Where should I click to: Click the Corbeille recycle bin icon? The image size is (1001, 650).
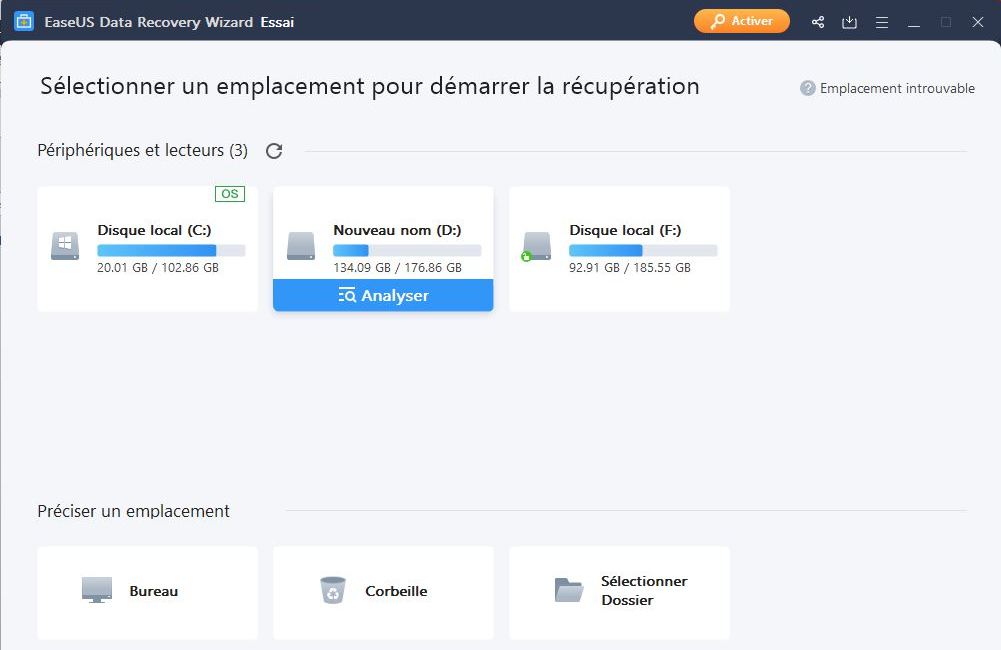click(x=333, y=590)
